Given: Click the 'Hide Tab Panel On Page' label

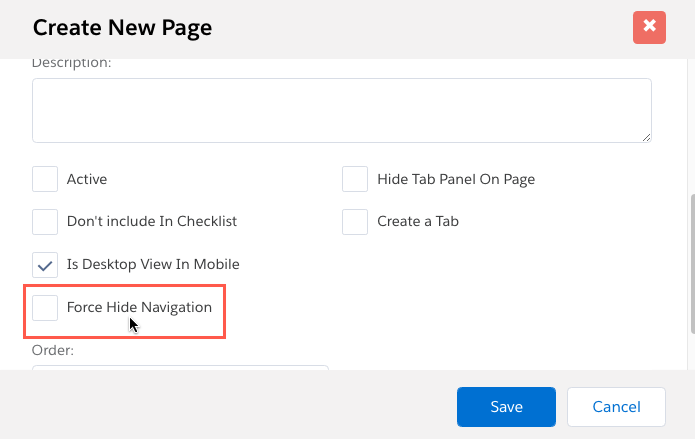Looking at the screenshot, I should [x=456, y=180].
